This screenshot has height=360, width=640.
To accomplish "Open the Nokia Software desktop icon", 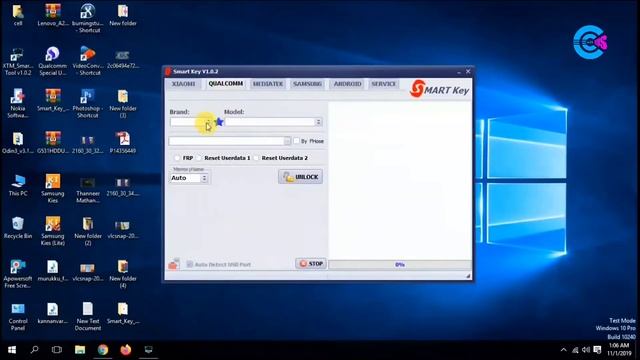I will click(18, 104).
